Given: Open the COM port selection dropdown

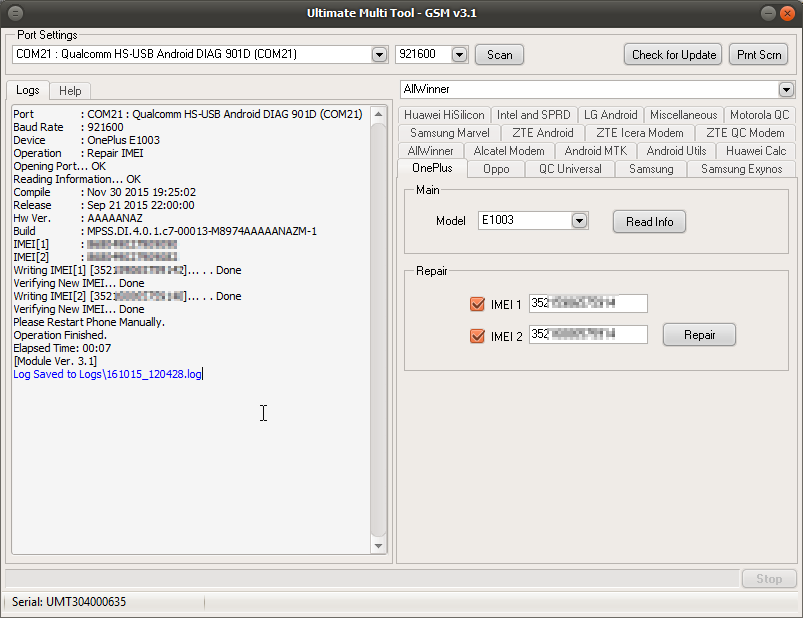Looking at the screenshot, I should 379,55.
